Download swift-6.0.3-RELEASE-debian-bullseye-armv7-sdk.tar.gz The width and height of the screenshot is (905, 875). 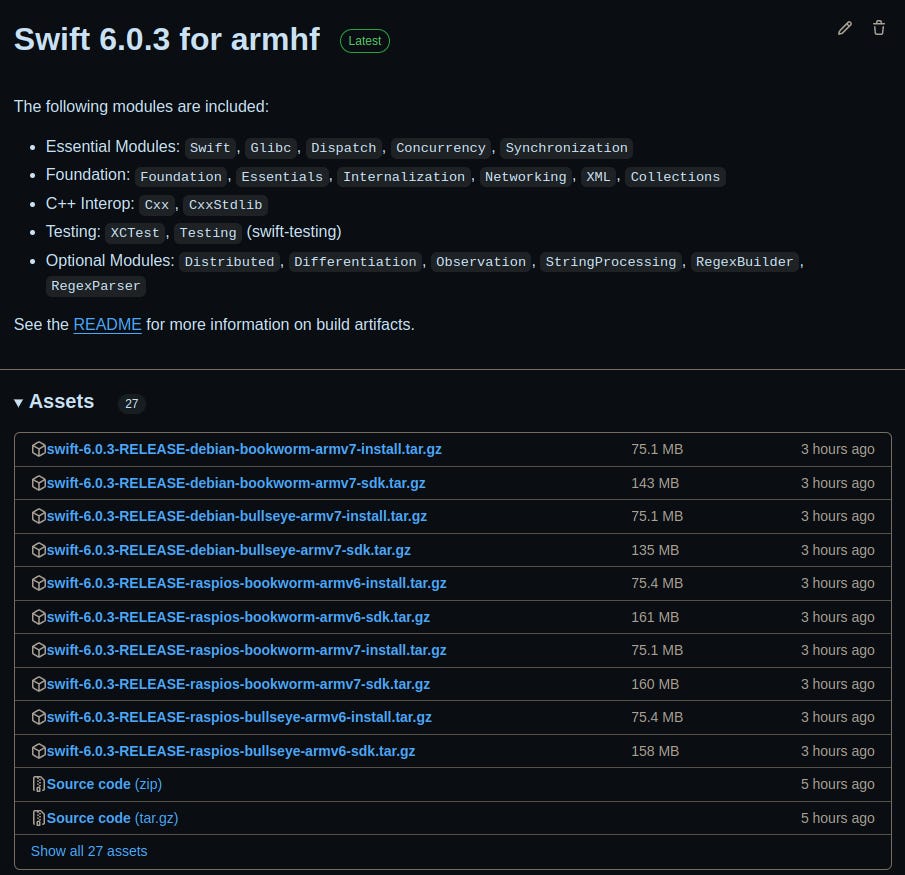tap(229, 550)
